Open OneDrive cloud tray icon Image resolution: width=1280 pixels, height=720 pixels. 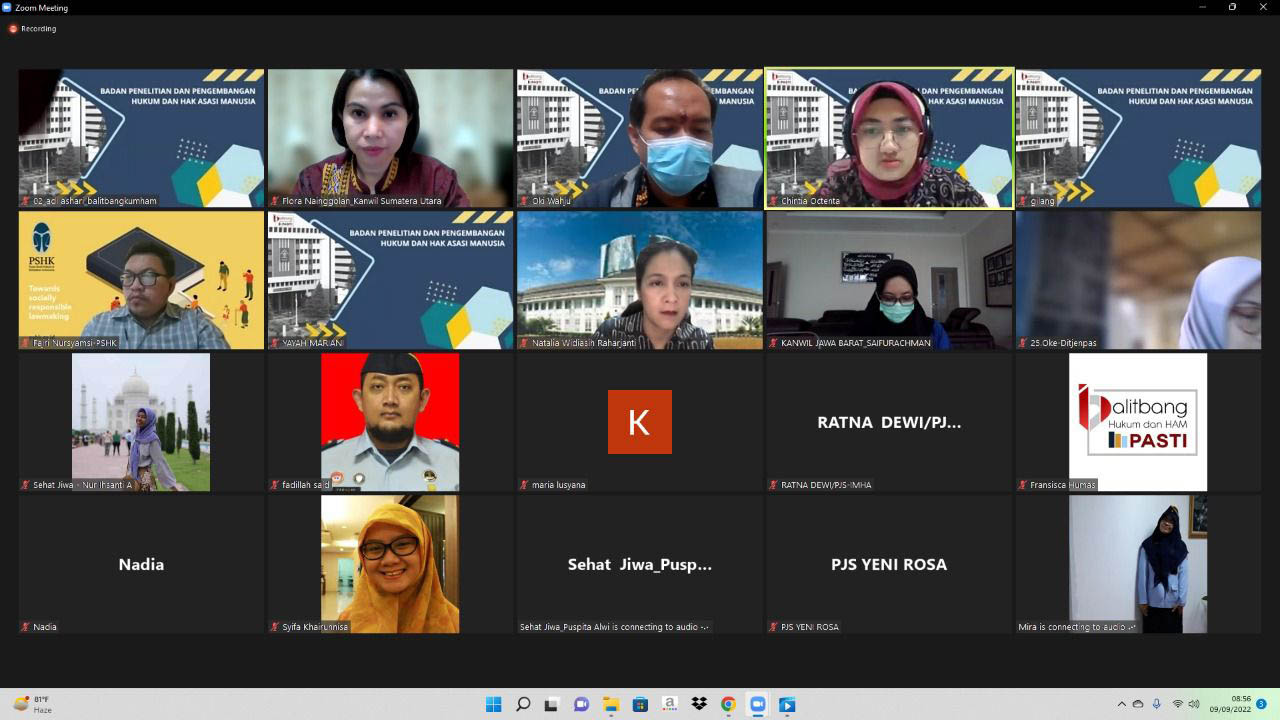point(1138,704)
